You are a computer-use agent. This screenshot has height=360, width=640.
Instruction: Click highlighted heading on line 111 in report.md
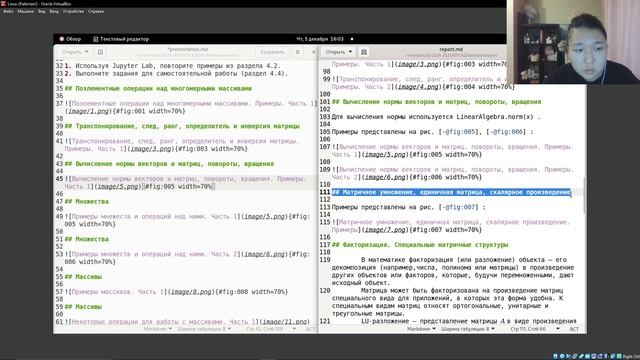(x=451, y=192)
